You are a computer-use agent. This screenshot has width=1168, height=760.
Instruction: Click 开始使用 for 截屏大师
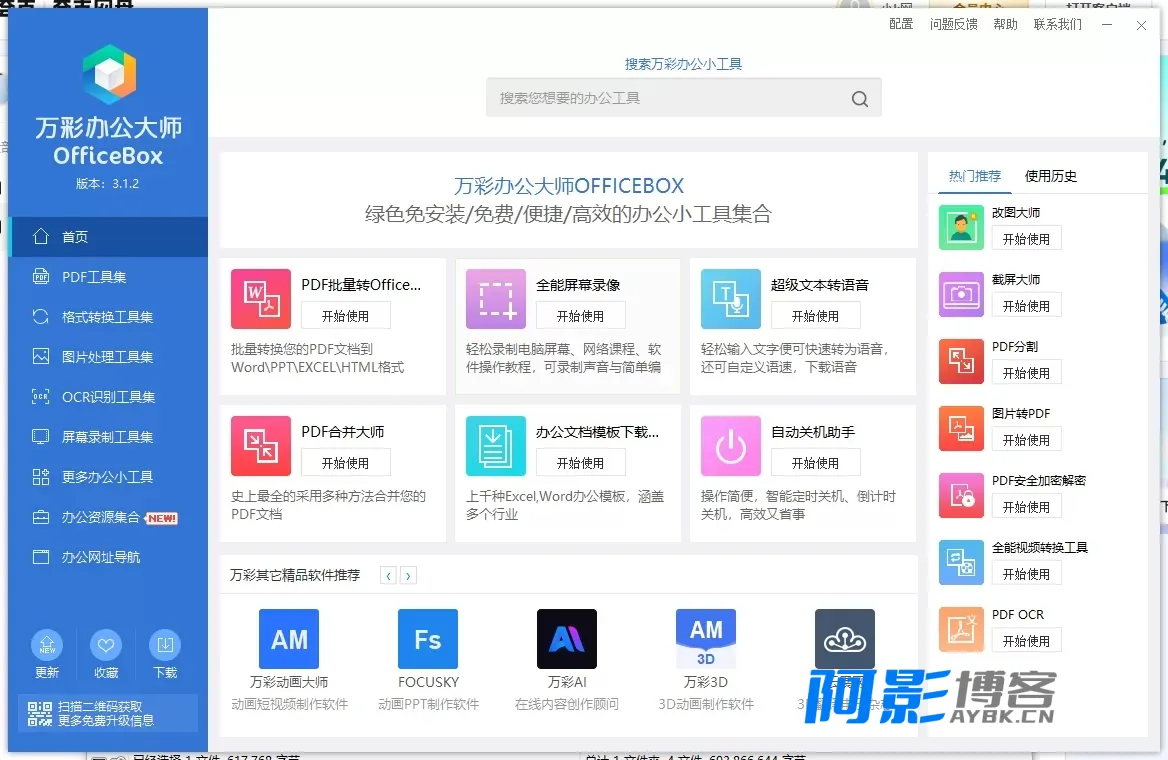[x=1026, y=305]
